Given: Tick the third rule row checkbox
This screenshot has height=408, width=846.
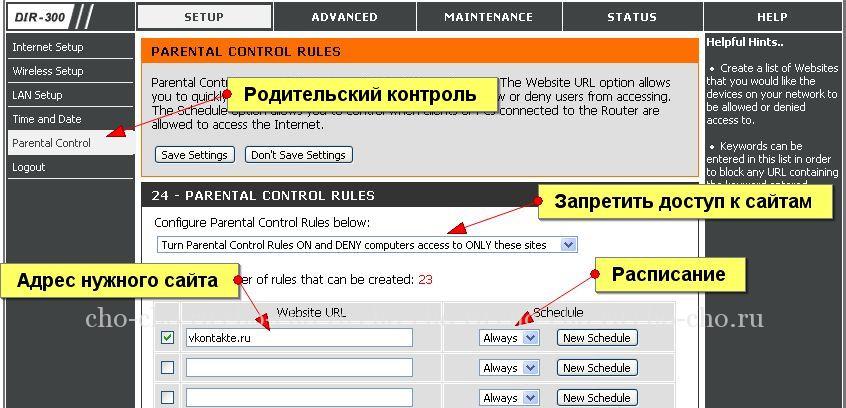Looking at the screenshot, I should click(x=167, y=397).
